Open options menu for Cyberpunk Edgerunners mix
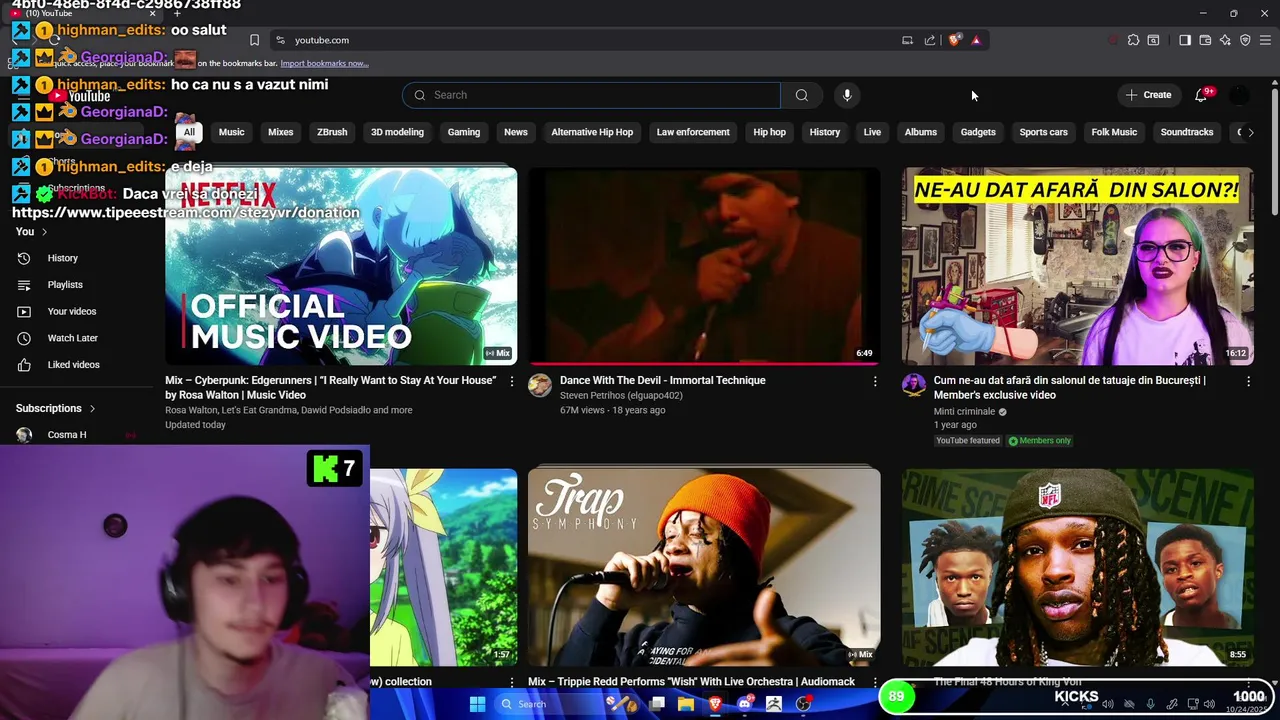This screenshot has height=720, width=1280. [512, 381]
